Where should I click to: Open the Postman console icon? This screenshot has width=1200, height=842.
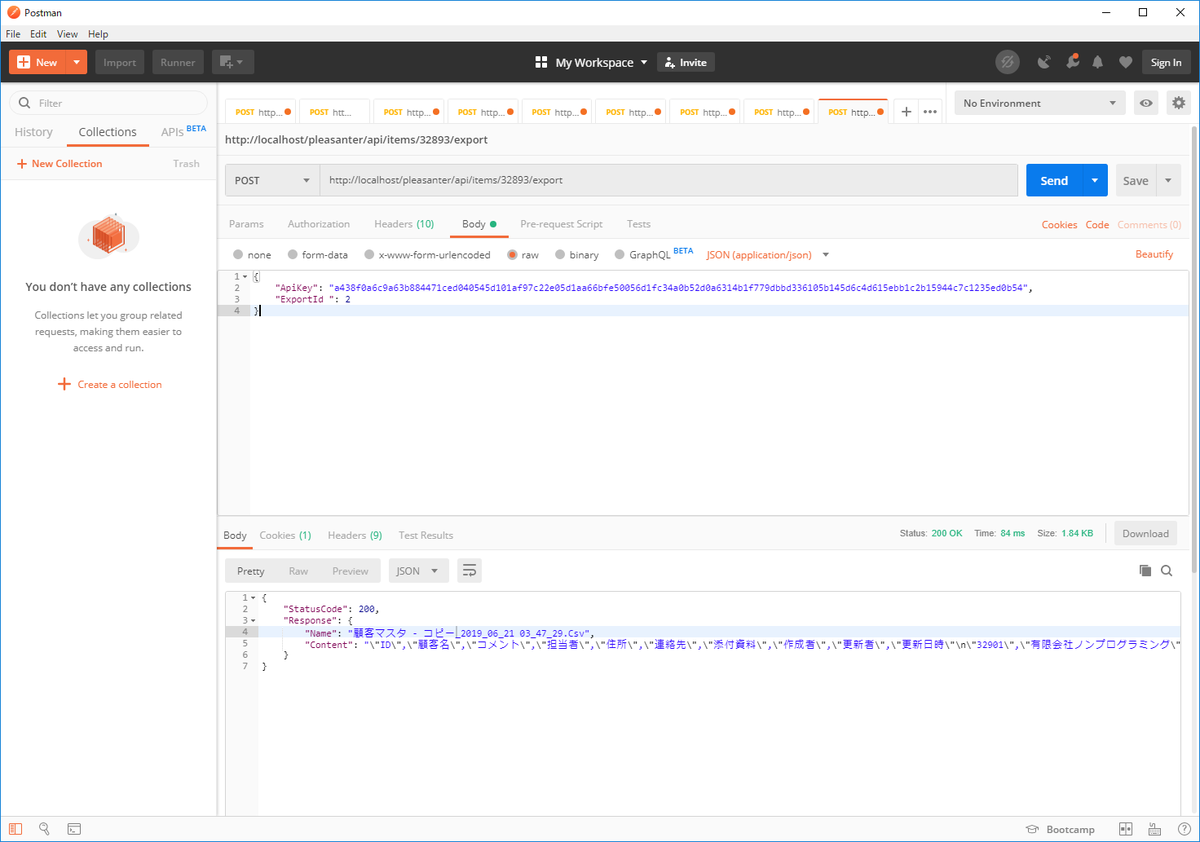(x=74, y=828)
